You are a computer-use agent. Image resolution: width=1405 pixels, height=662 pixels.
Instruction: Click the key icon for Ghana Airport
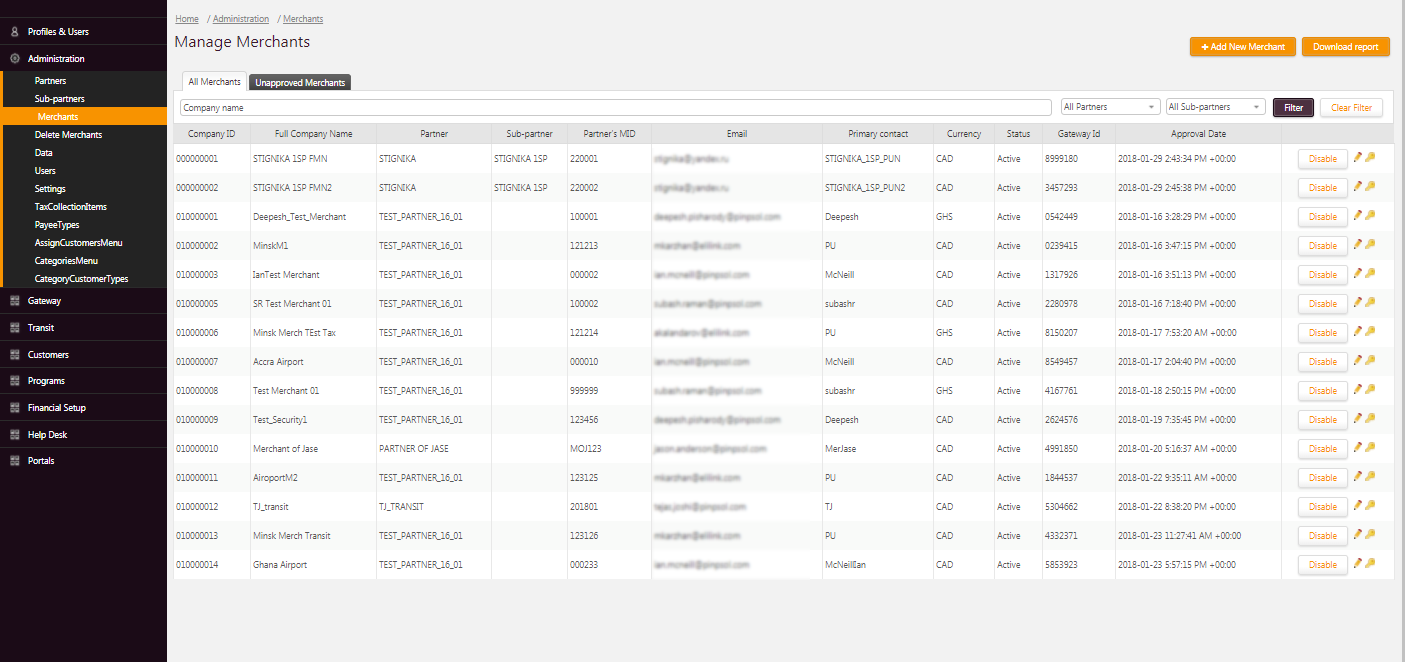tap(1370, 563)
